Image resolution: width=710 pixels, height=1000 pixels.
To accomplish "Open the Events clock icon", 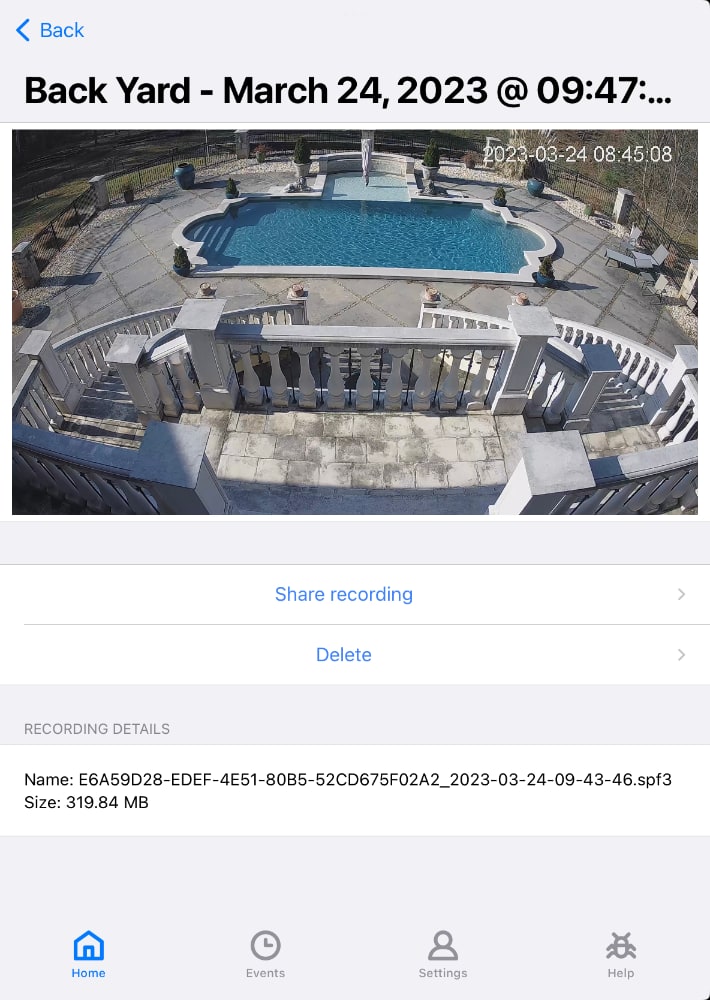I will tap(265, 945).
